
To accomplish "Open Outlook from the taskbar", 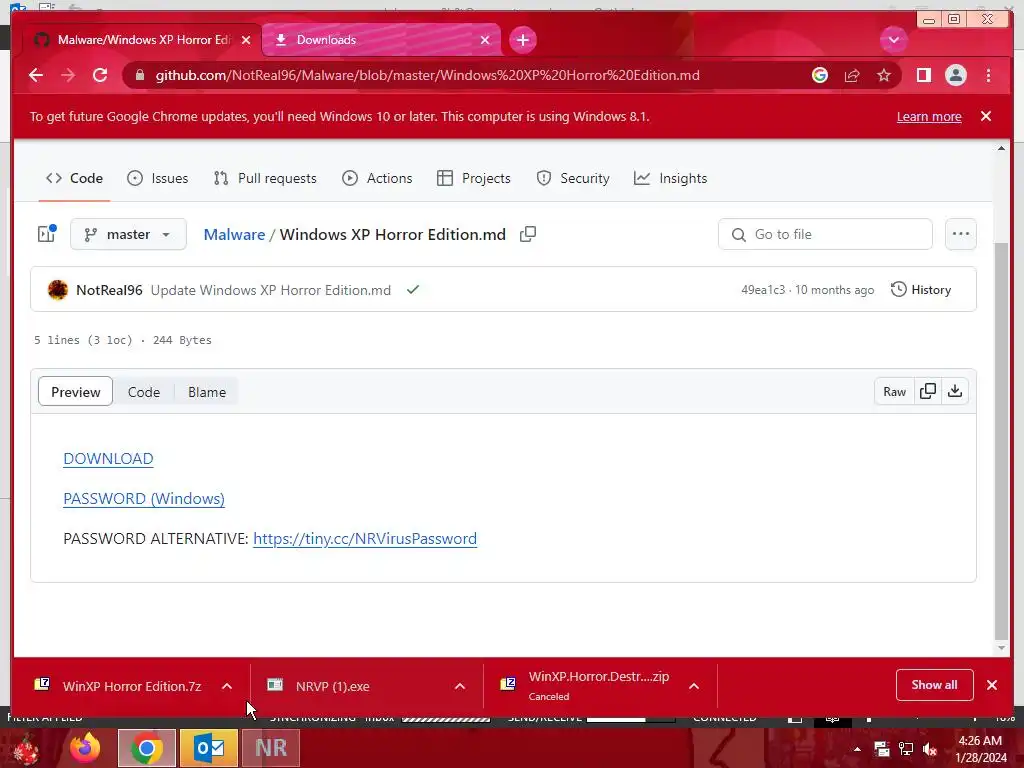I will [208, 748].
